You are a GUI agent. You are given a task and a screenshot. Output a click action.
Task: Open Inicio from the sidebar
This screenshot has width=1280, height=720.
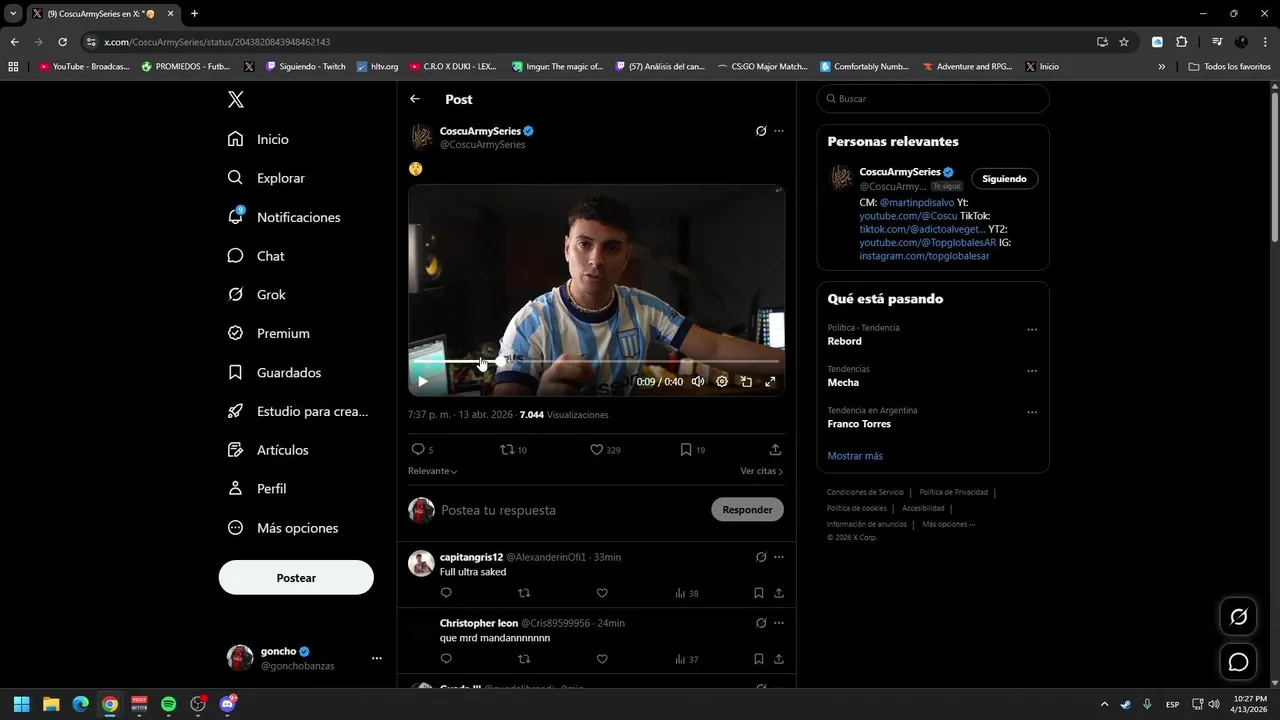click(258, 139)
